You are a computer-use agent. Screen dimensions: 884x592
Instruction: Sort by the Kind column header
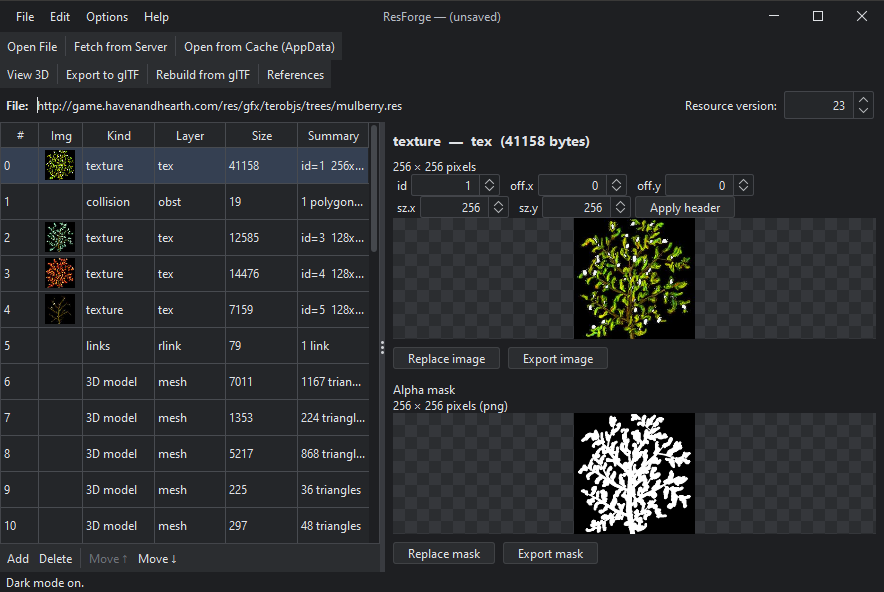tap(118, 136)
